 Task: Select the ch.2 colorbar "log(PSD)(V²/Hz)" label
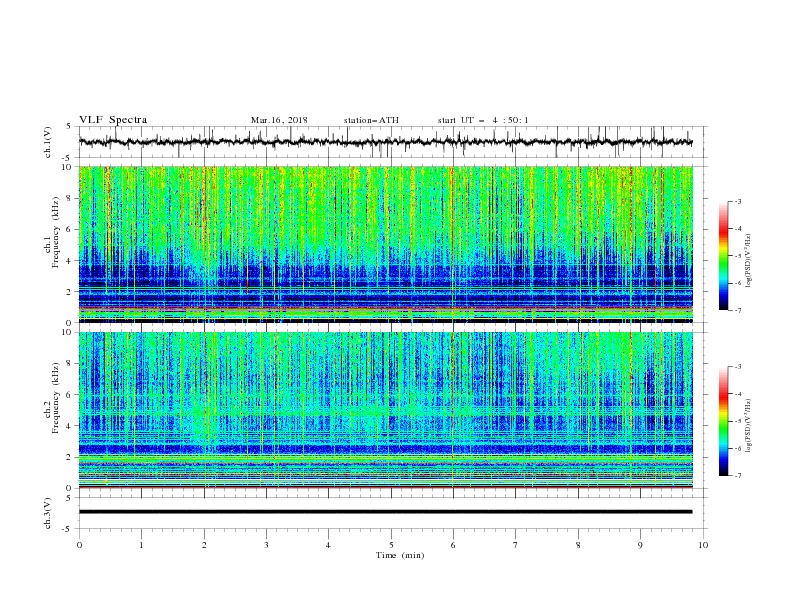click(749, 426)
